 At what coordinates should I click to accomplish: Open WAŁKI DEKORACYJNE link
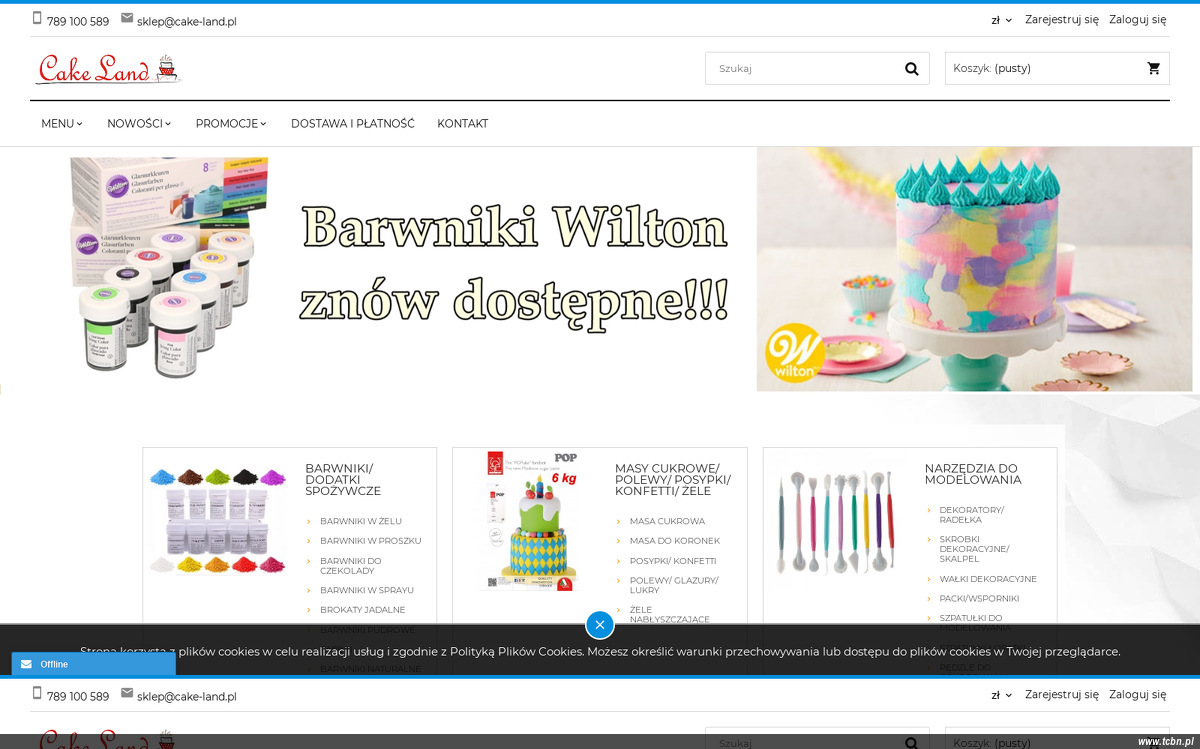[988, 579]
